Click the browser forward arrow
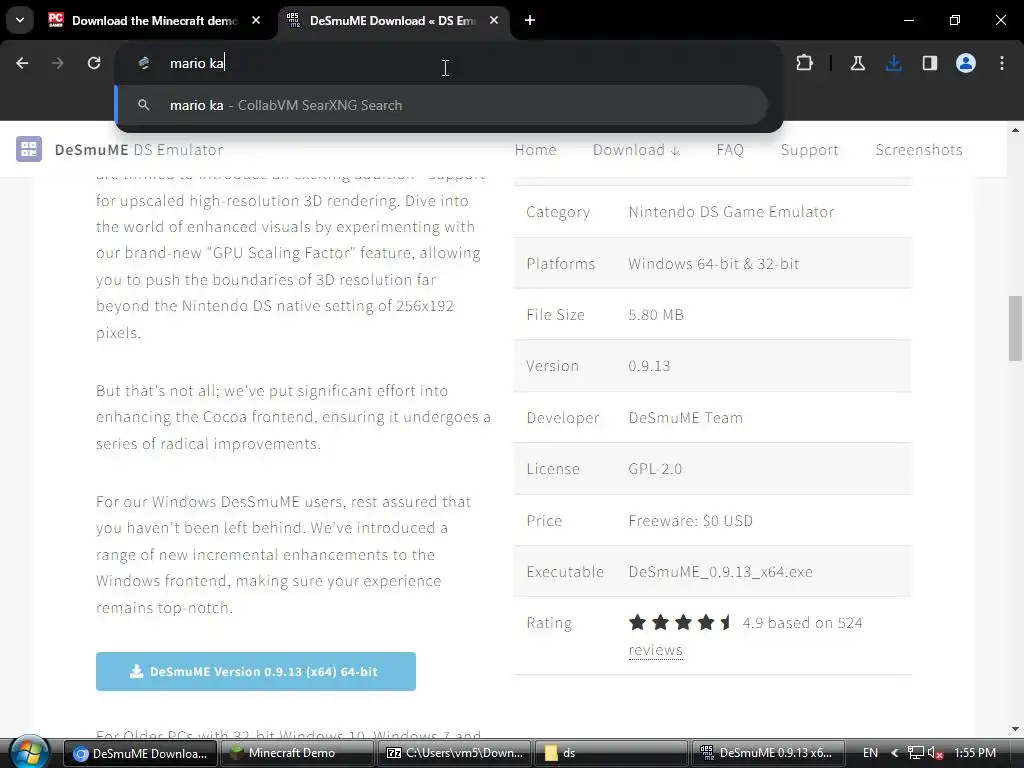This screenshot has width=1024, height=768. coord(58,63)
